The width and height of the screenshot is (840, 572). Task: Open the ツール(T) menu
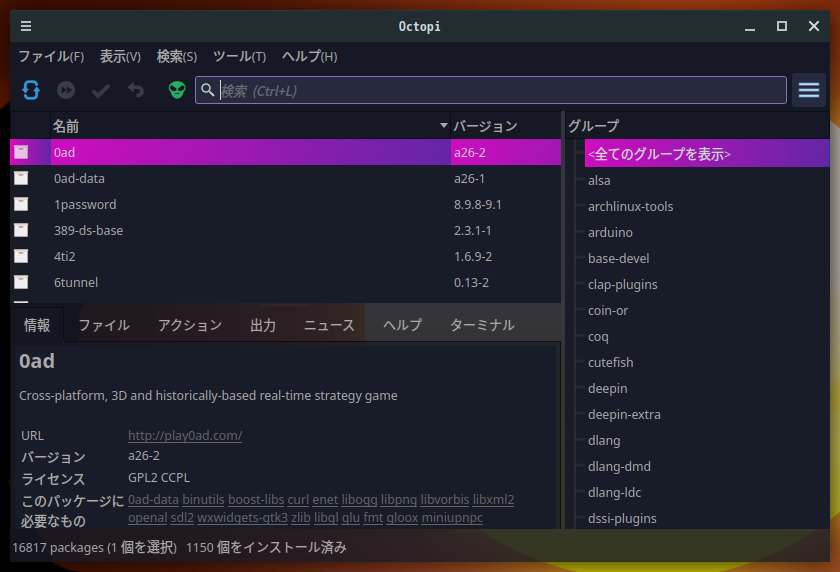click(239, 56)
